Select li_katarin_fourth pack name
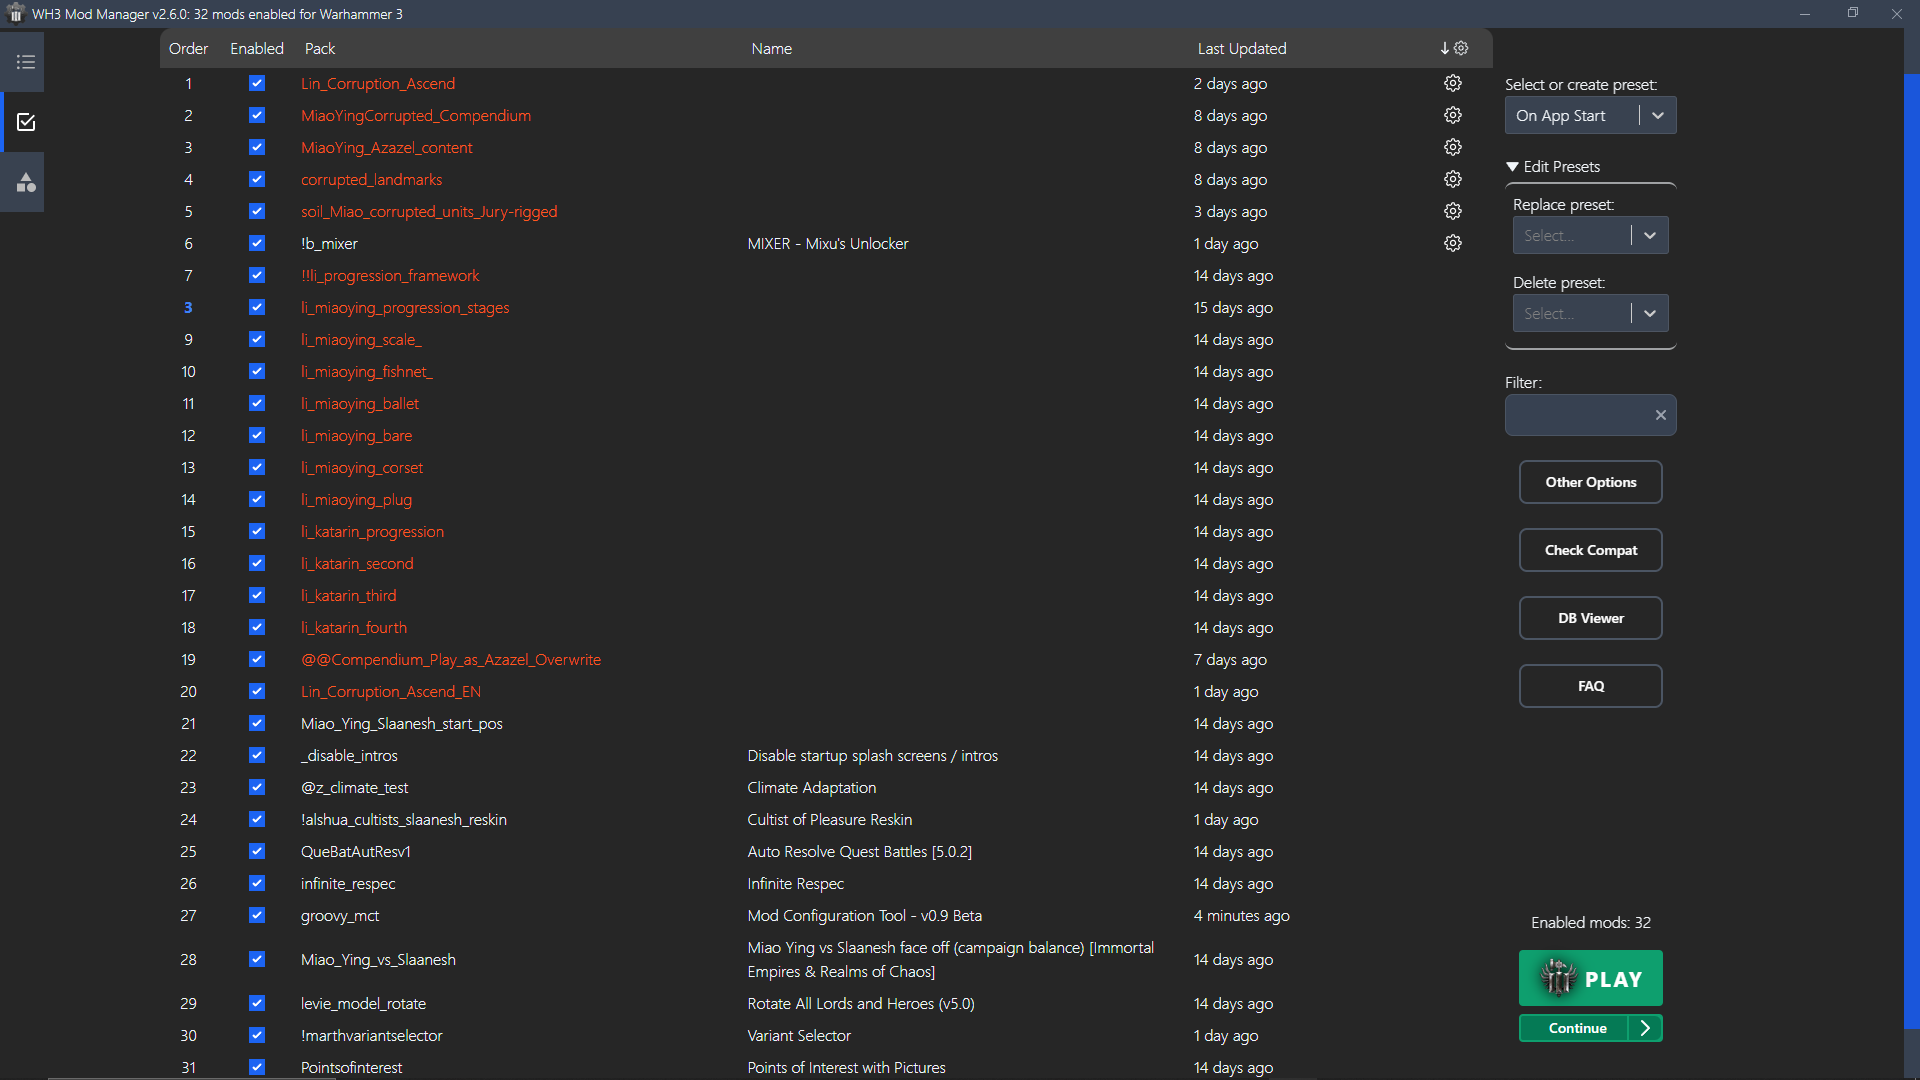The width and height of the screenshot is (1920, 1080). tap(354, 627)
